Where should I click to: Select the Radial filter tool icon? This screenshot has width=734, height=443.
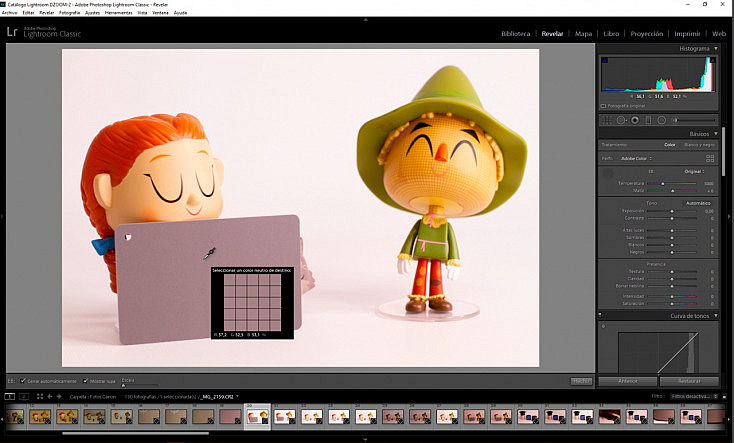click(x=661, y=120)
